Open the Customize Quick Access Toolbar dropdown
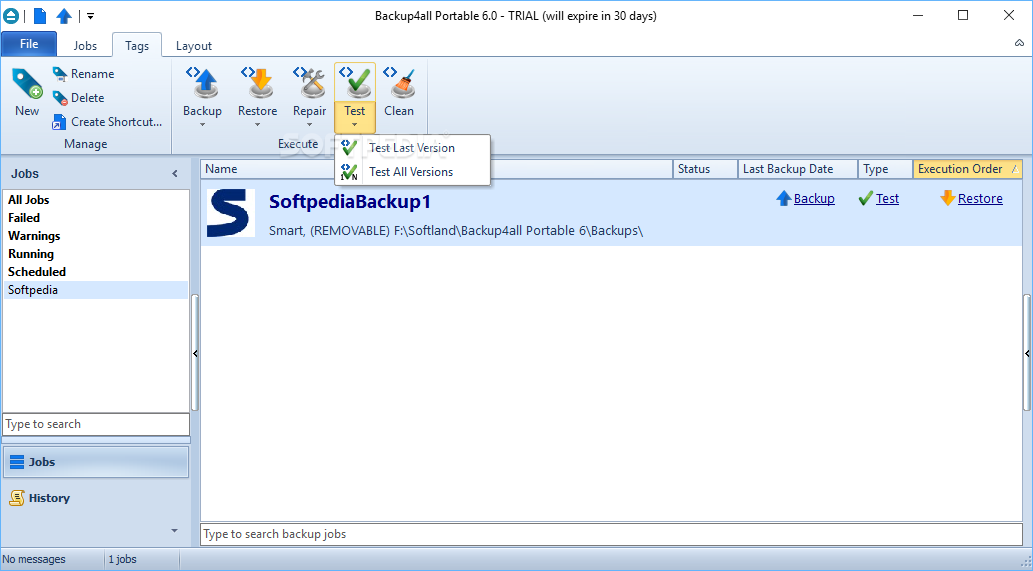This screenshot has width=1033, height=571. click(x=90, y=16)
